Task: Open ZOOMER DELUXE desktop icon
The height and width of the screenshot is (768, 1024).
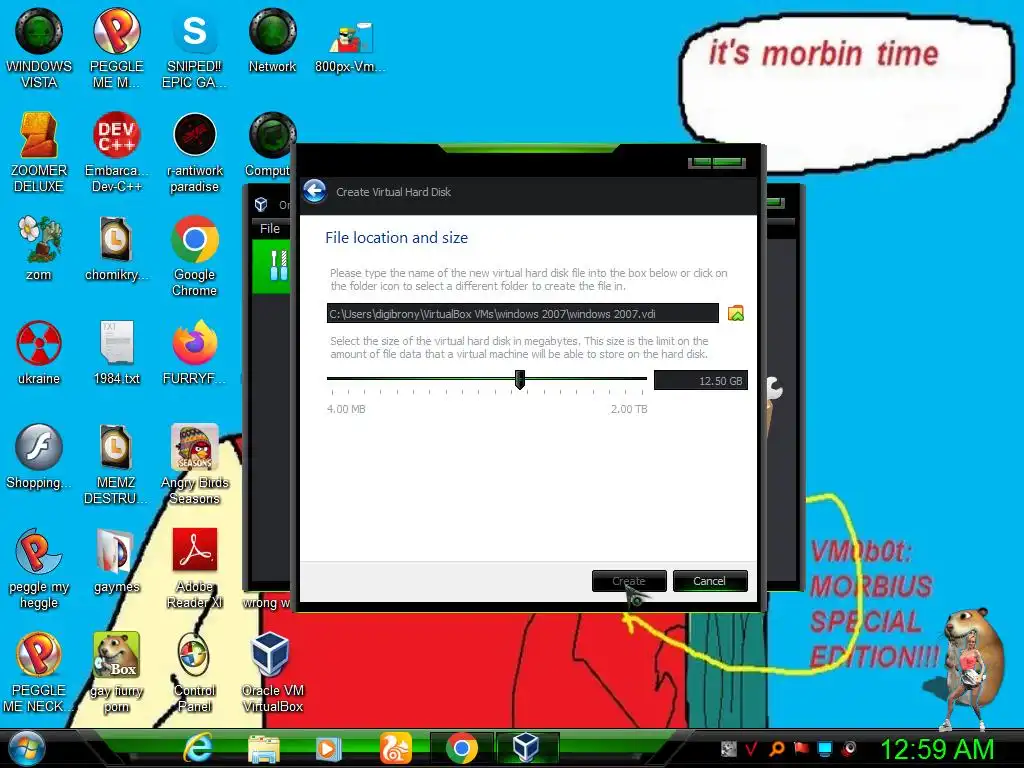Action: [x=39, y=153]
